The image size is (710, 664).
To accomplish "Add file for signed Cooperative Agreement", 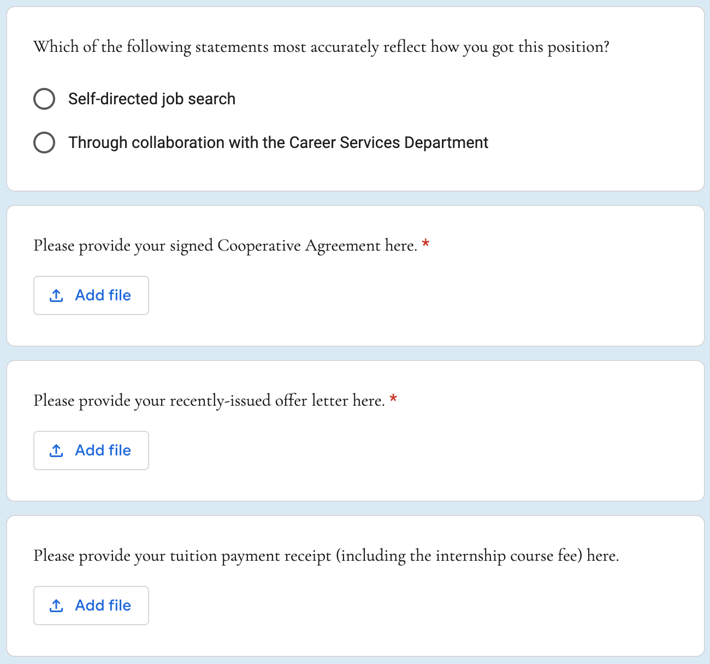I will coord(91,295).
